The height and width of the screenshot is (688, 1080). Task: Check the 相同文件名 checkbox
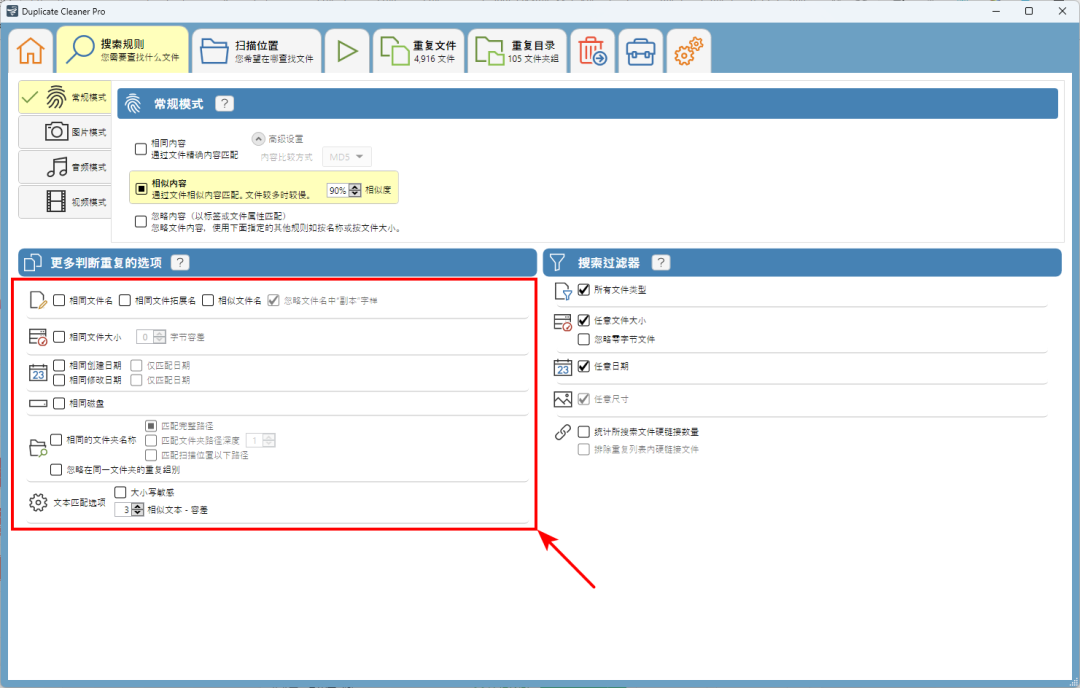(x=59, y=300)
